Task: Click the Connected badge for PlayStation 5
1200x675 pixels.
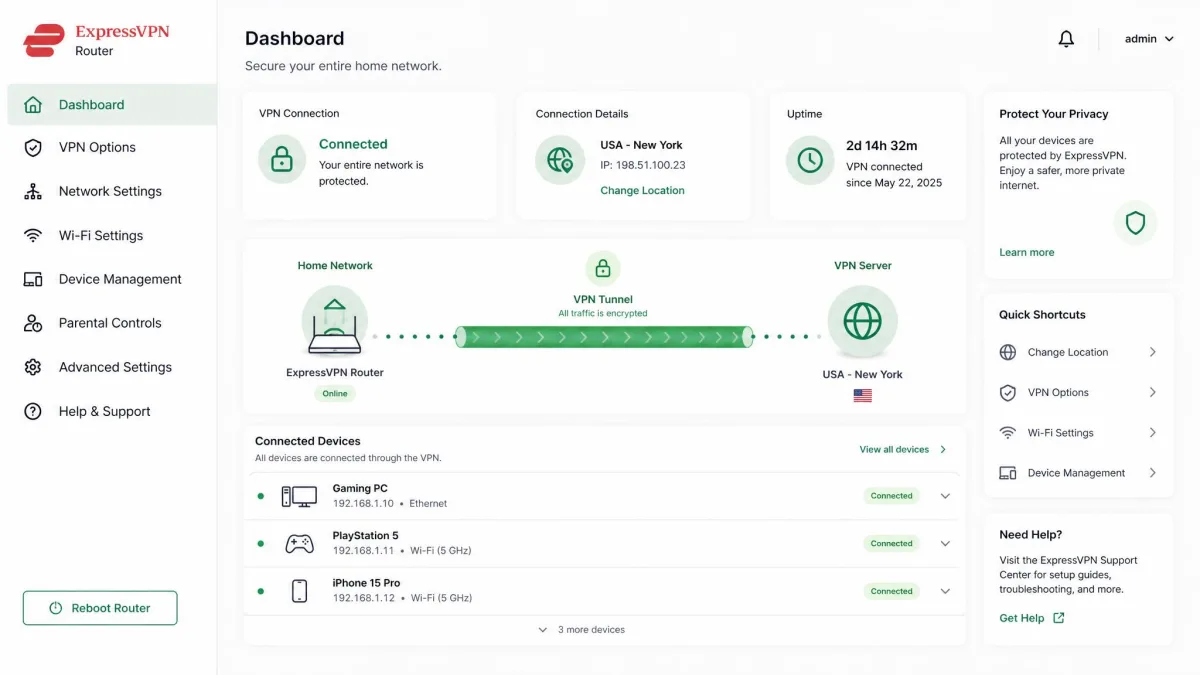Action: [x=891, y=544]
